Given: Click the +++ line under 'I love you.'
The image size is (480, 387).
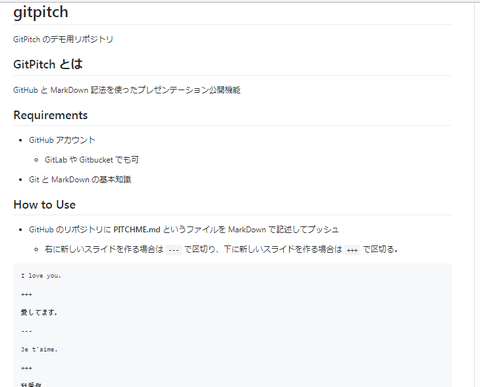Looking at the screenshot, I should coord(27,294).
